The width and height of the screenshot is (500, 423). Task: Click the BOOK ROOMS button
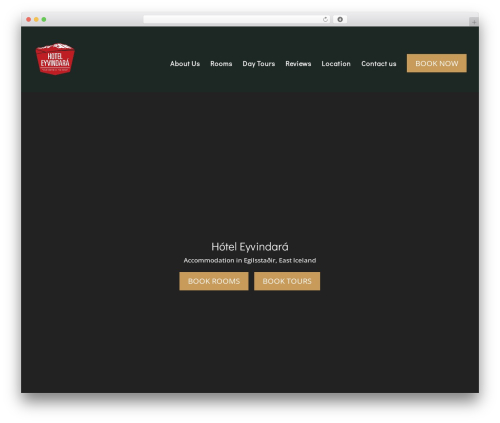pyautogui.click(x=214, y=281)
